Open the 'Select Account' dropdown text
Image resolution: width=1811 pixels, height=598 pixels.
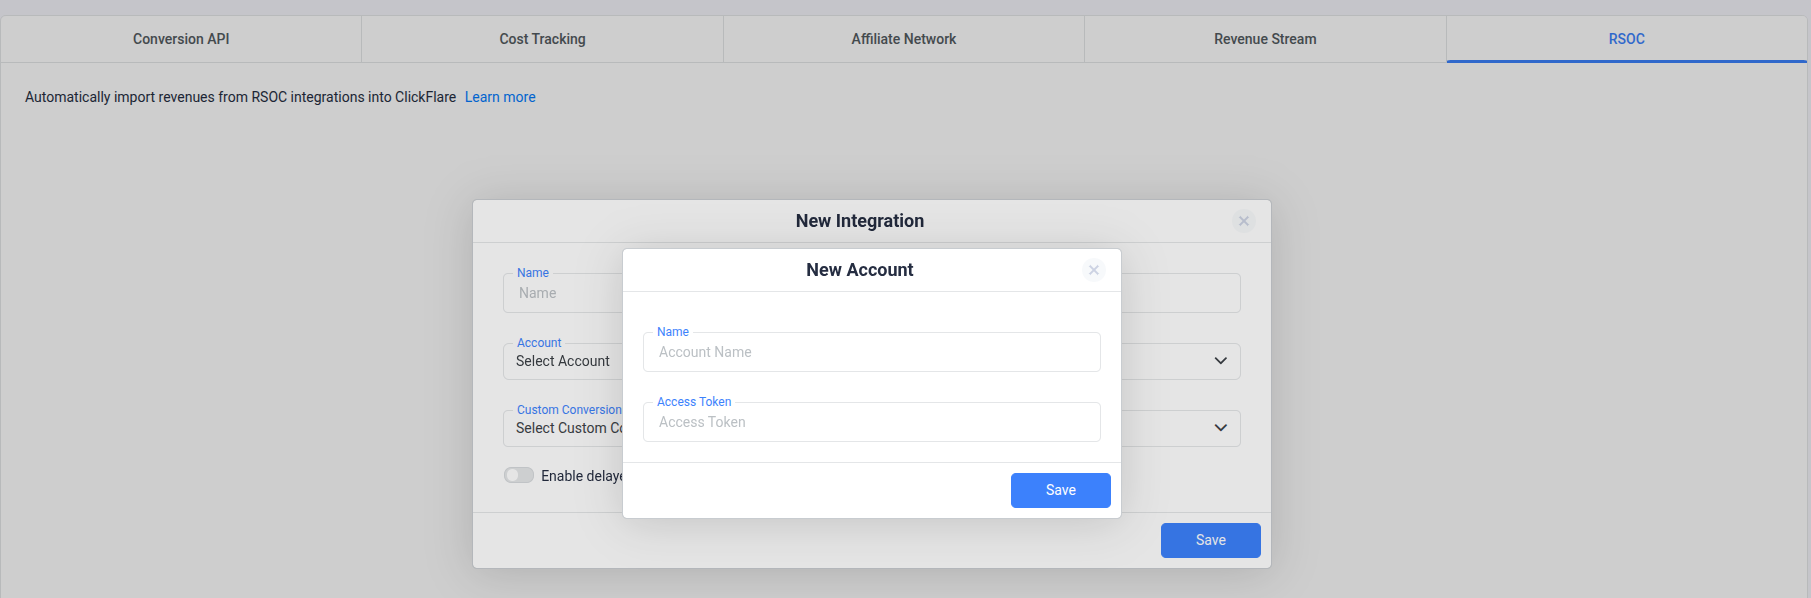tap(563, 361)
